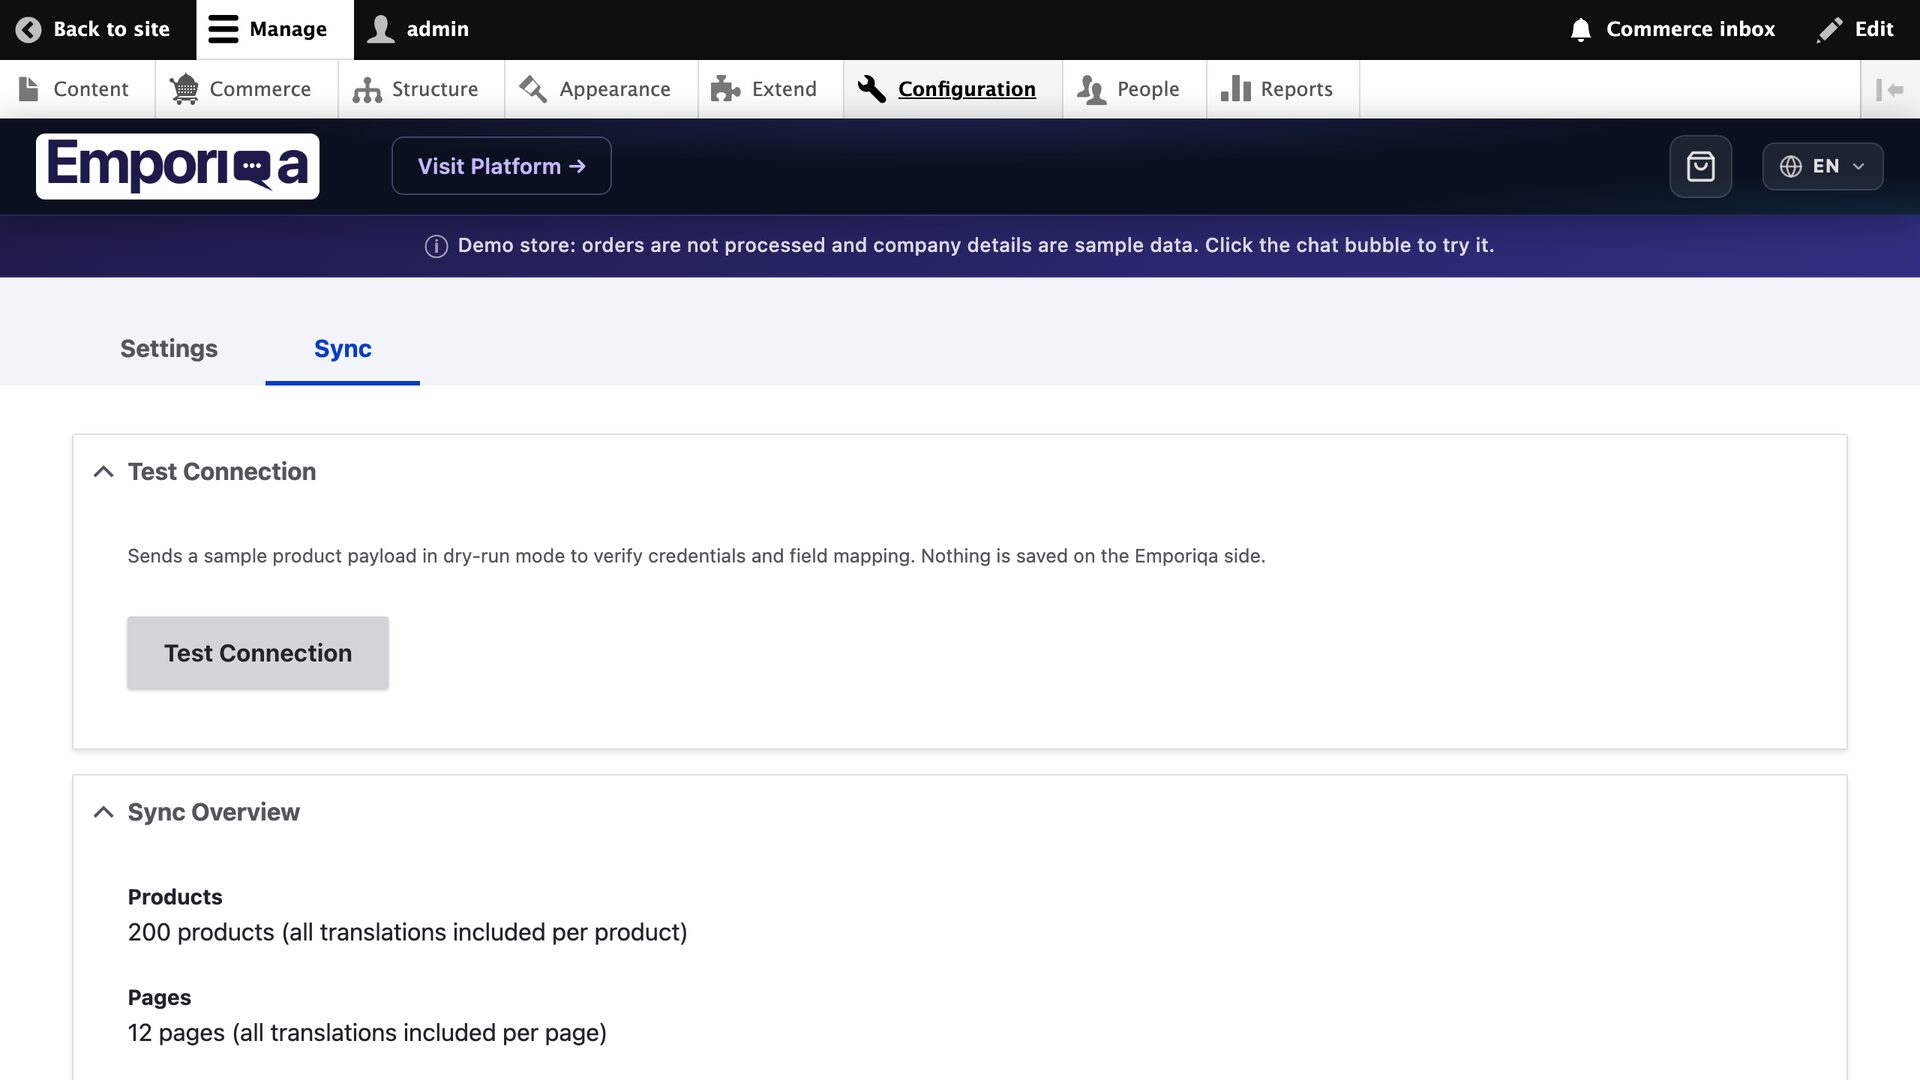The image size is (1920, 1080).
Task: Toggle the Manage hamburger menu
Action: 275,29
